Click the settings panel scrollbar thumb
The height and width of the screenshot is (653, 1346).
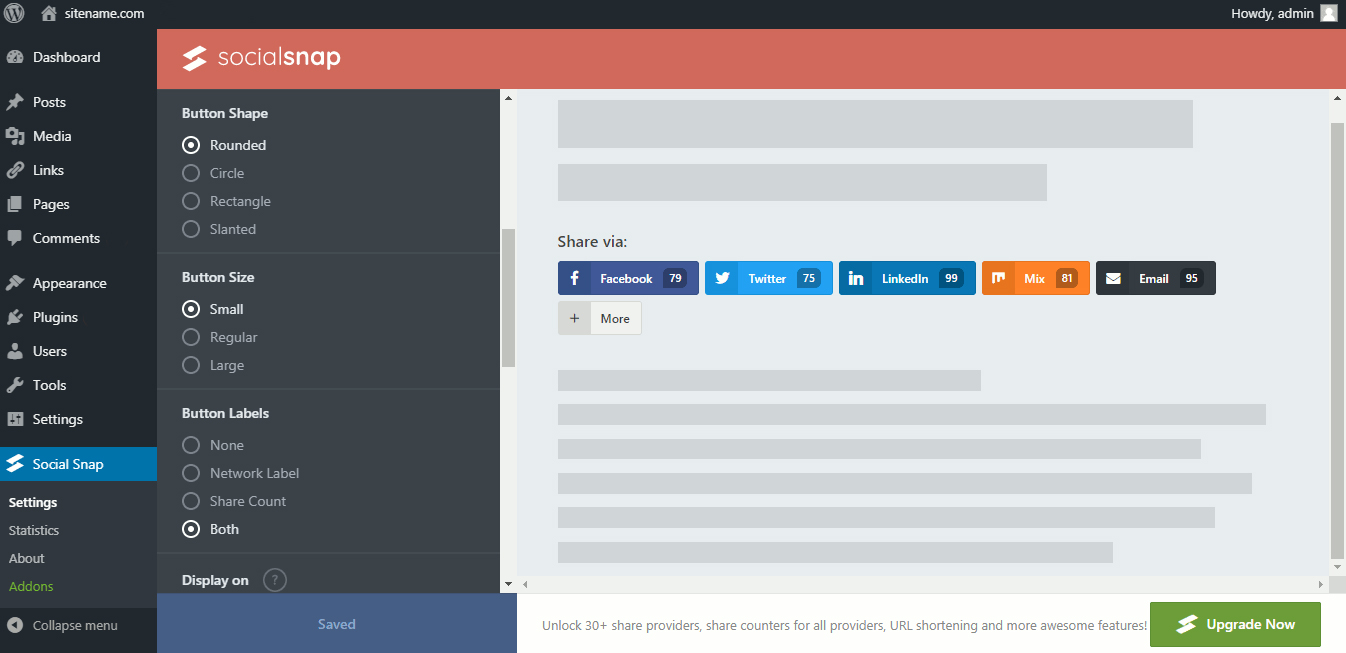[x=508, y=298]
